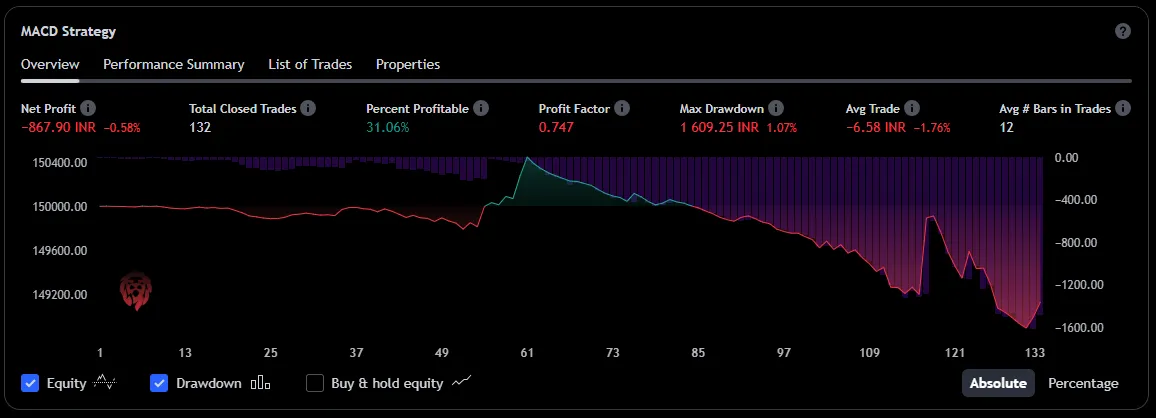Click the equity peak near trade 61

click(527, 159)
